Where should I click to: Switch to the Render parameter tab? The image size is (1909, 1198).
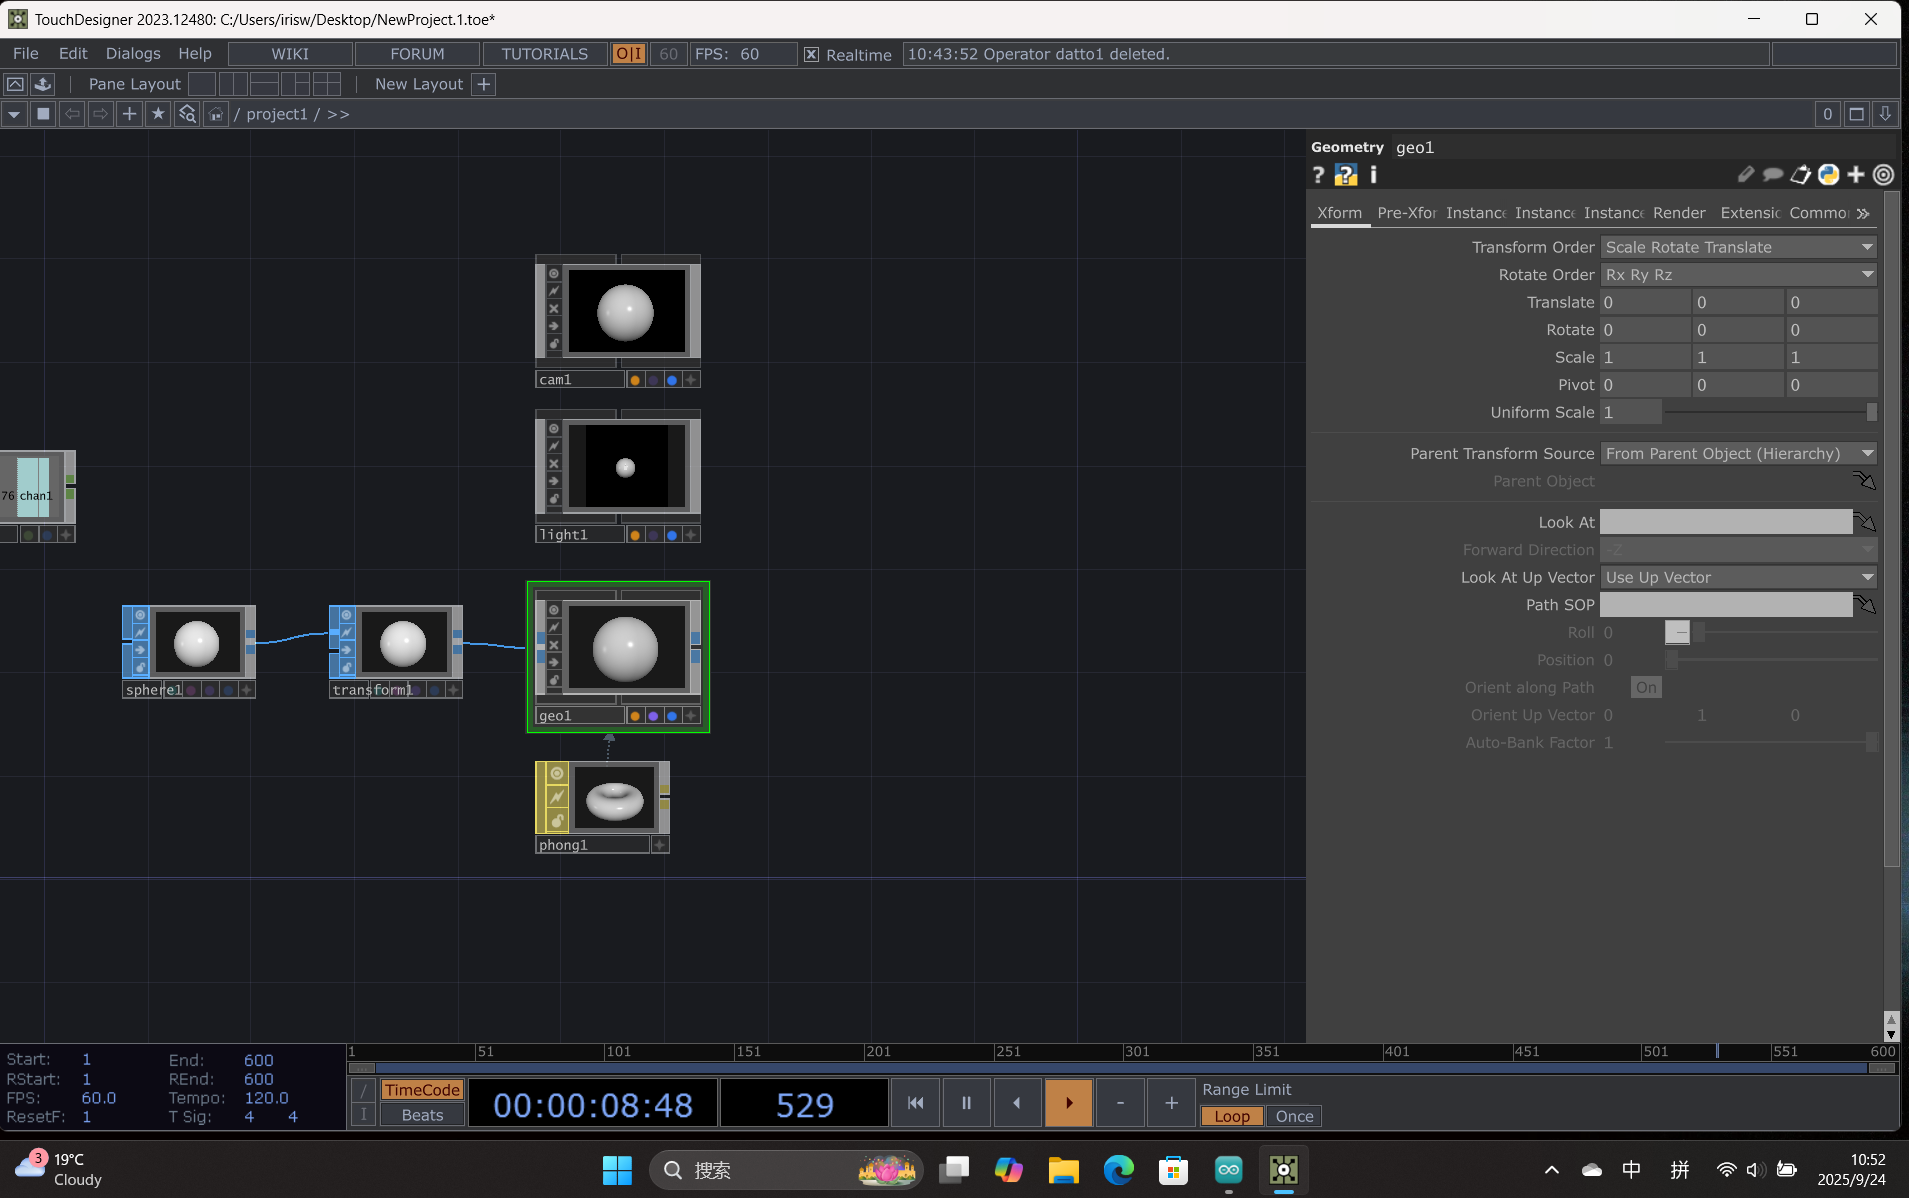click(1679, 212)
